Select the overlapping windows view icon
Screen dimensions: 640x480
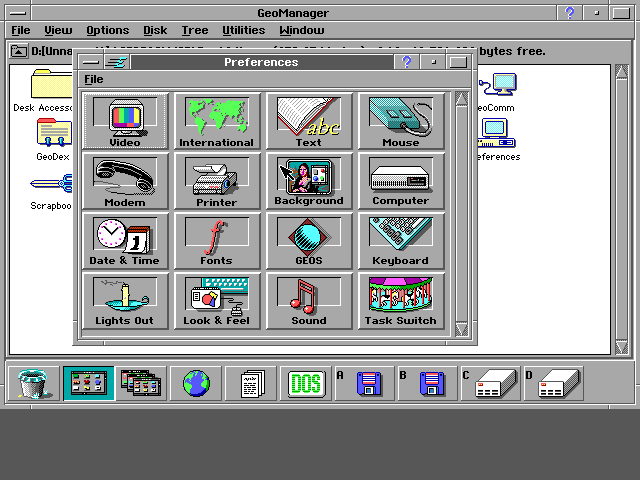[x=141, y=383]
